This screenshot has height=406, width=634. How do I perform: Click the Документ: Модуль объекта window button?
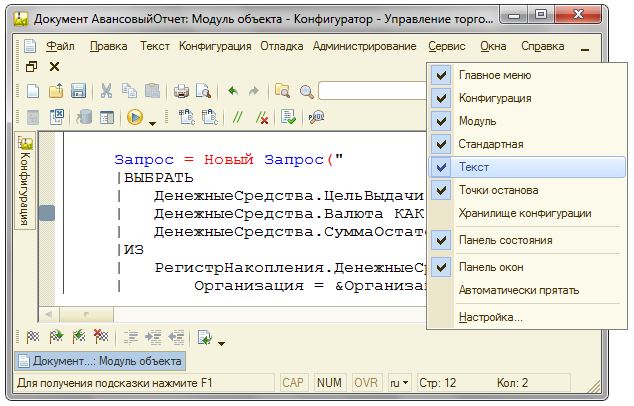click(99, 361)
